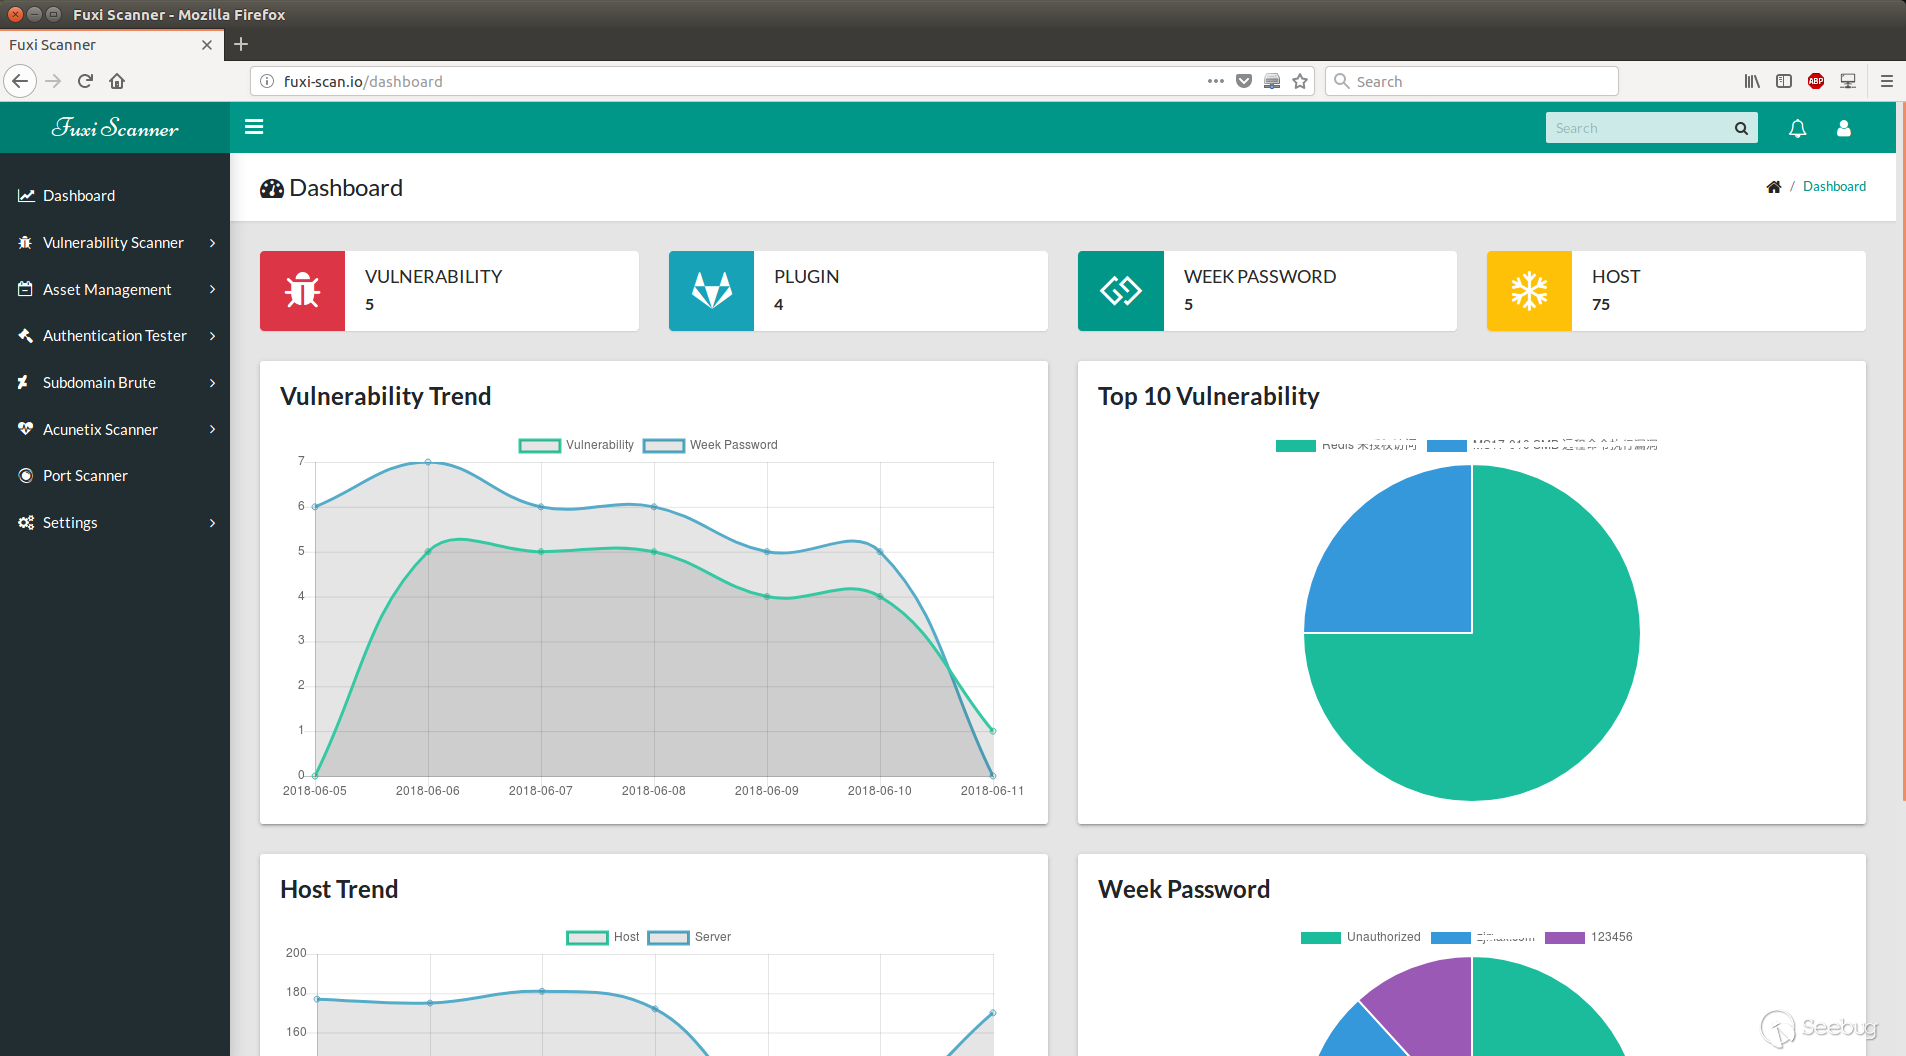1906x1056 pixels.
Task: Focus the dashboard Search input field
Action: pyautogui.click(x=1640, y=128)
